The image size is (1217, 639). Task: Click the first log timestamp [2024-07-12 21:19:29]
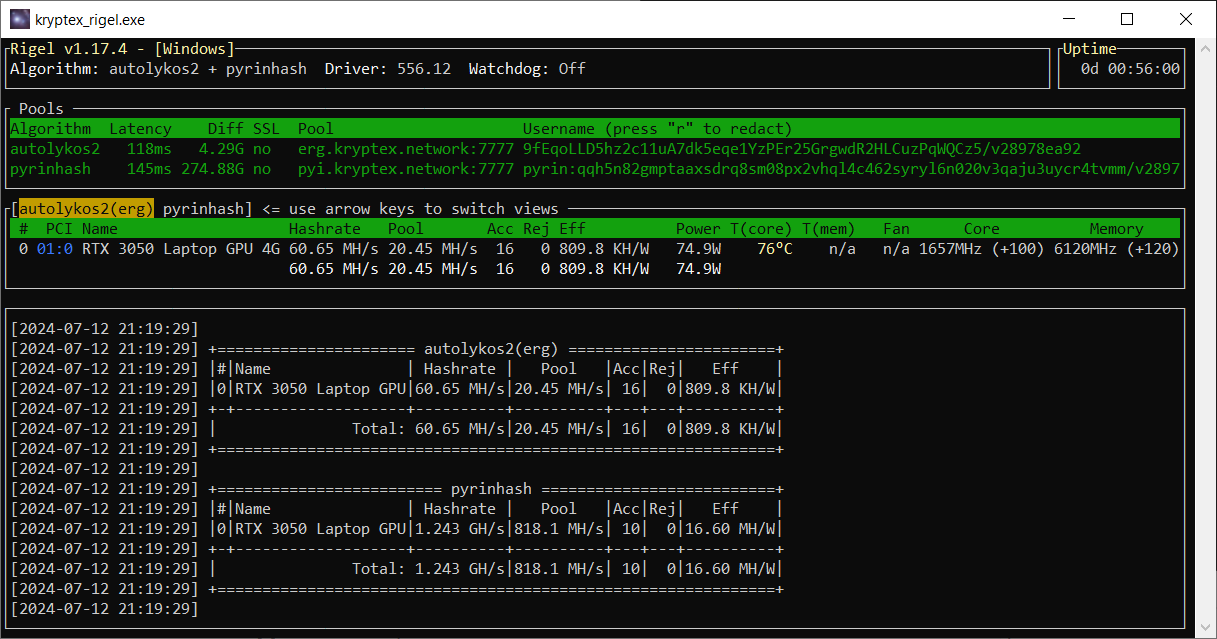(104, 329)
